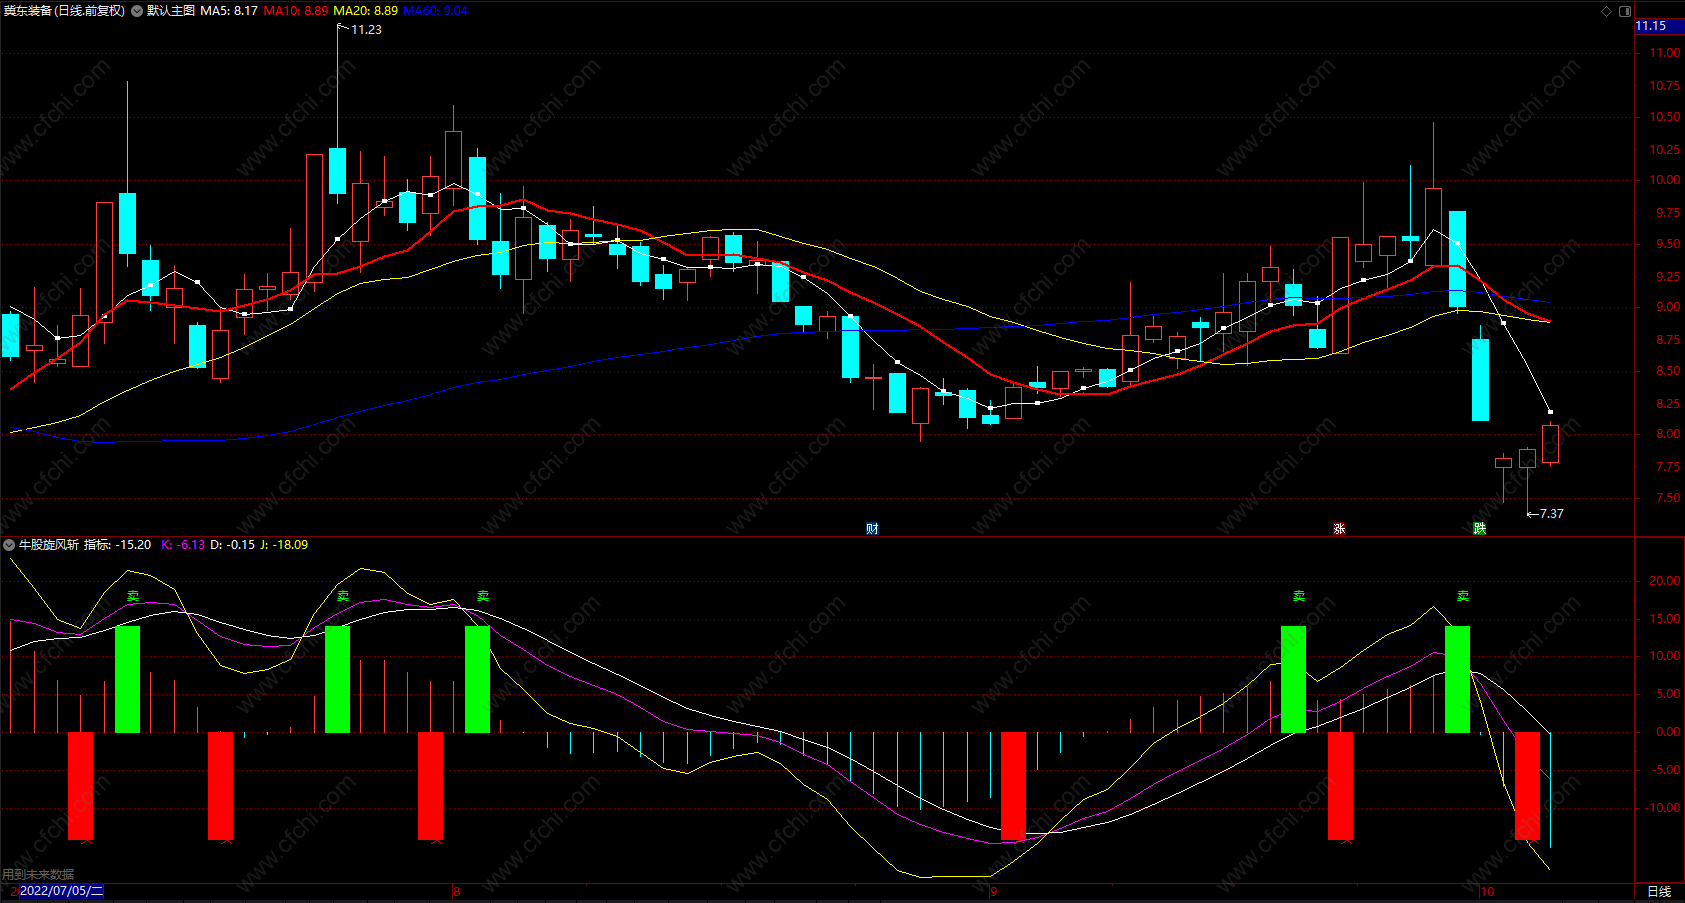The image size is (1685, 903).
Task: Click the yellow MA20: 8.89 value
Action: [x=365, y=11]
